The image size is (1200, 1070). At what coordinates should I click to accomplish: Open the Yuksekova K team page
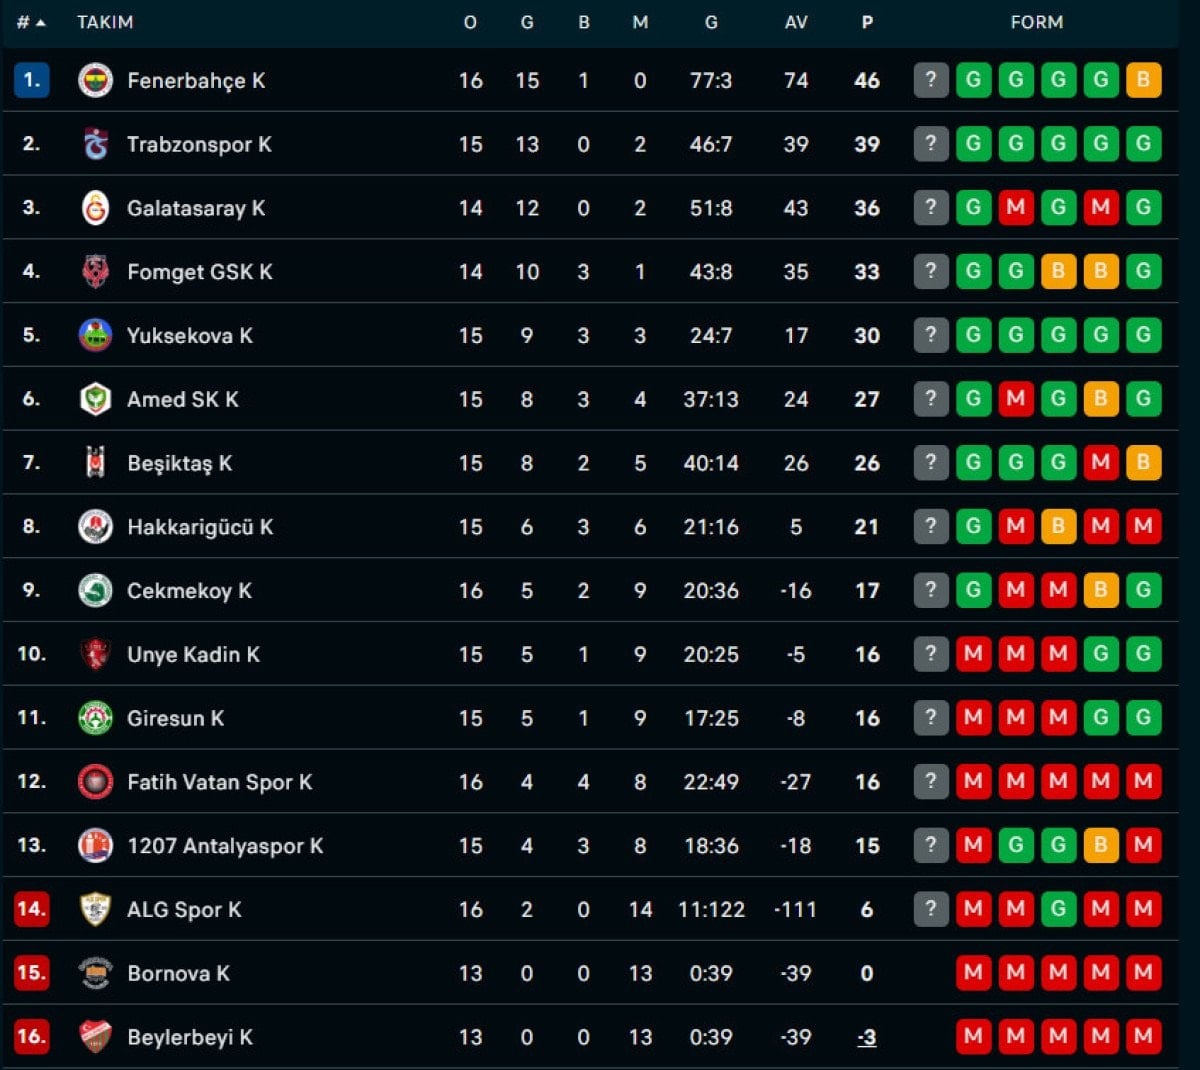coord(190,336)
